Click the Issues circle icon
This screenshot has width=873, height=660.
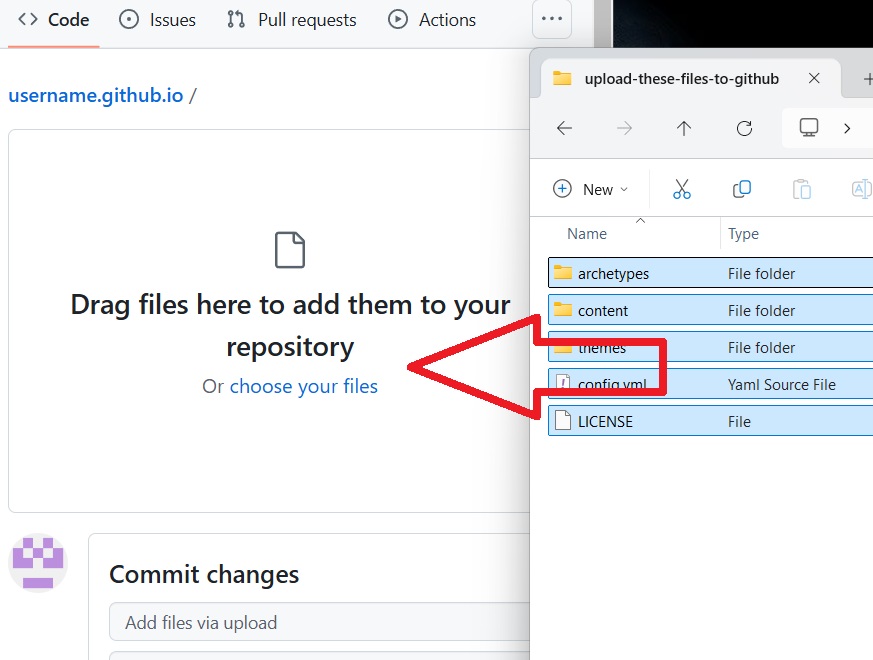pyautogui.click(x=129, y=19)
